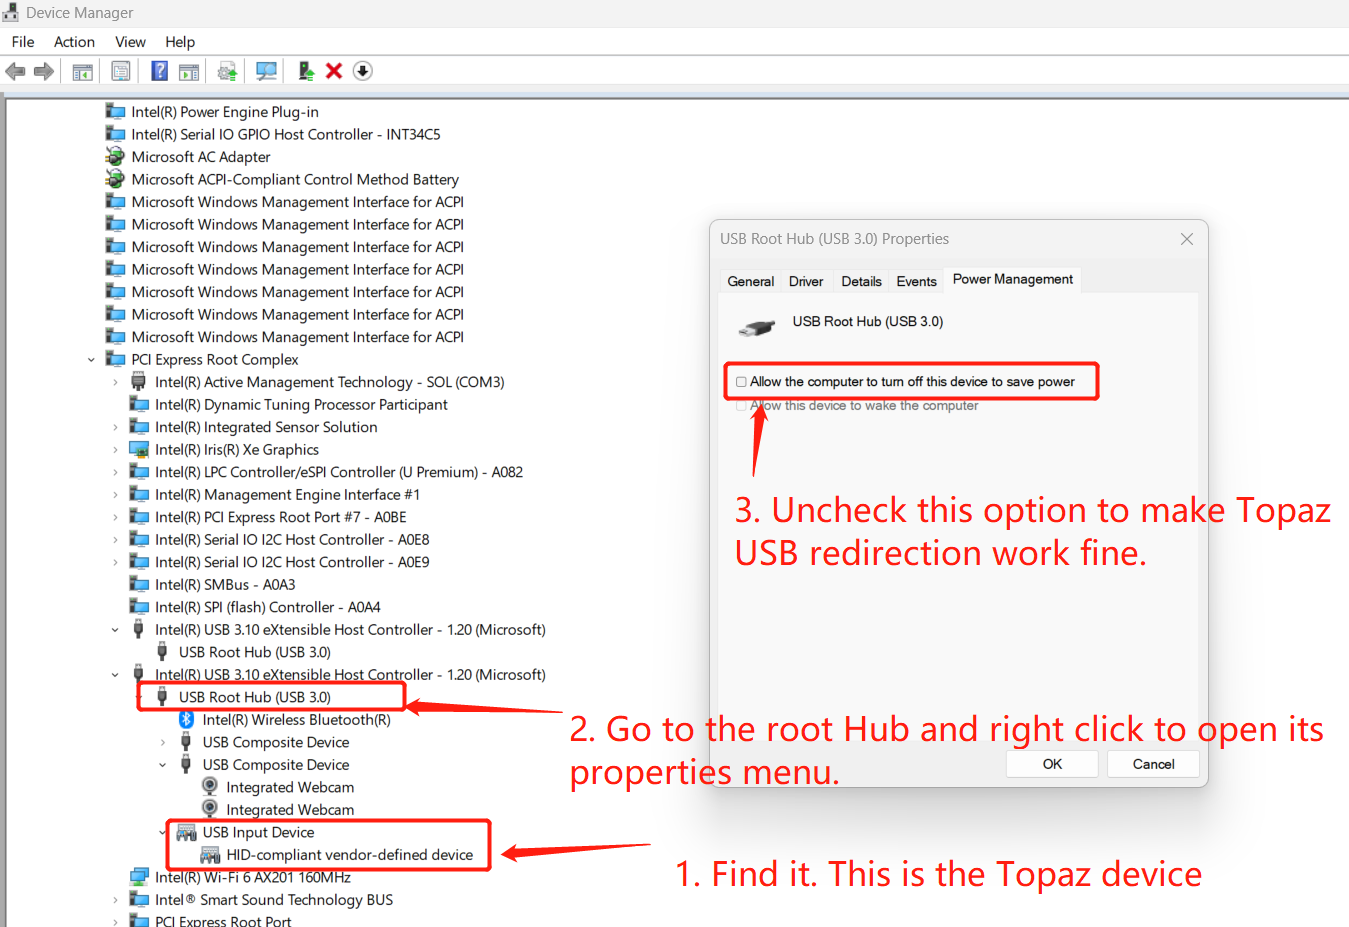Click the red X Uninstall device icon
This screenshot has width=1349, height=927.
click(334, 71)
